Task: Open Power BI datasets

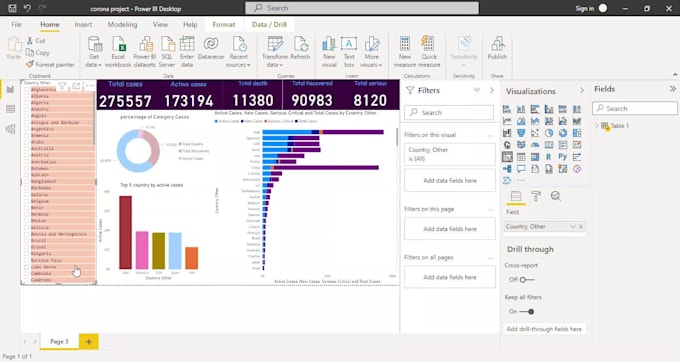Action: pyautogui.click(x=144, y=52)
